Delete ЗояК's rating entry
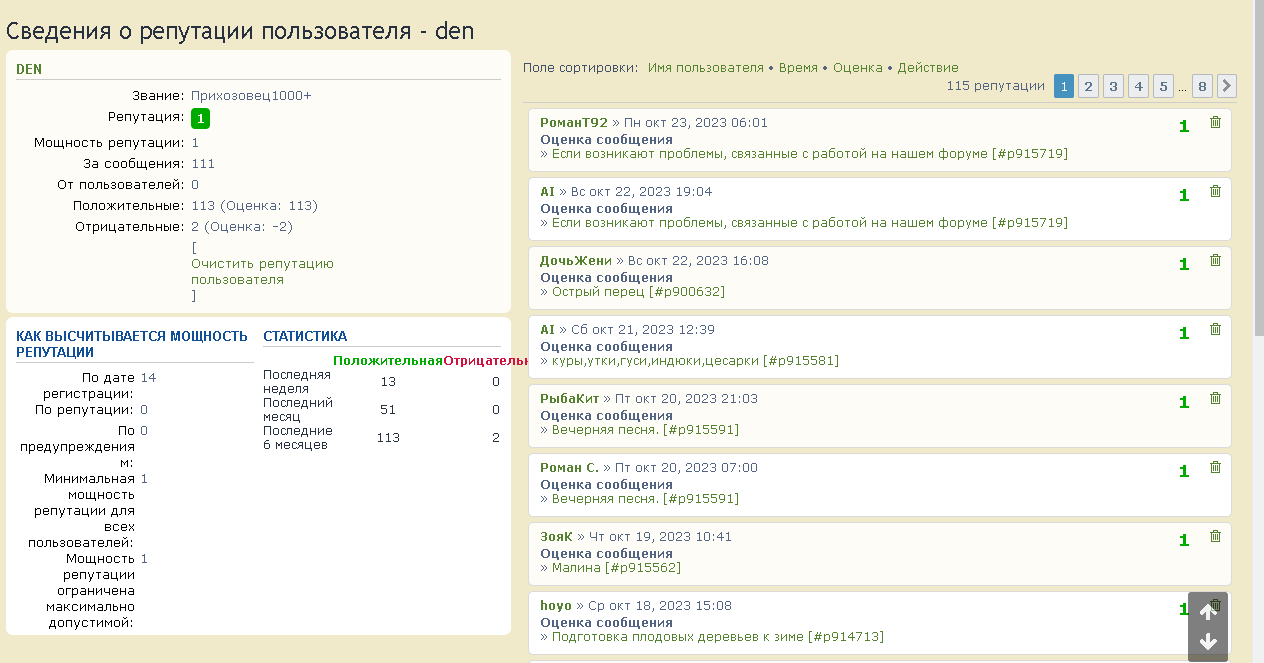This screenshot has width=1264, height=663. coord(1215,536)
